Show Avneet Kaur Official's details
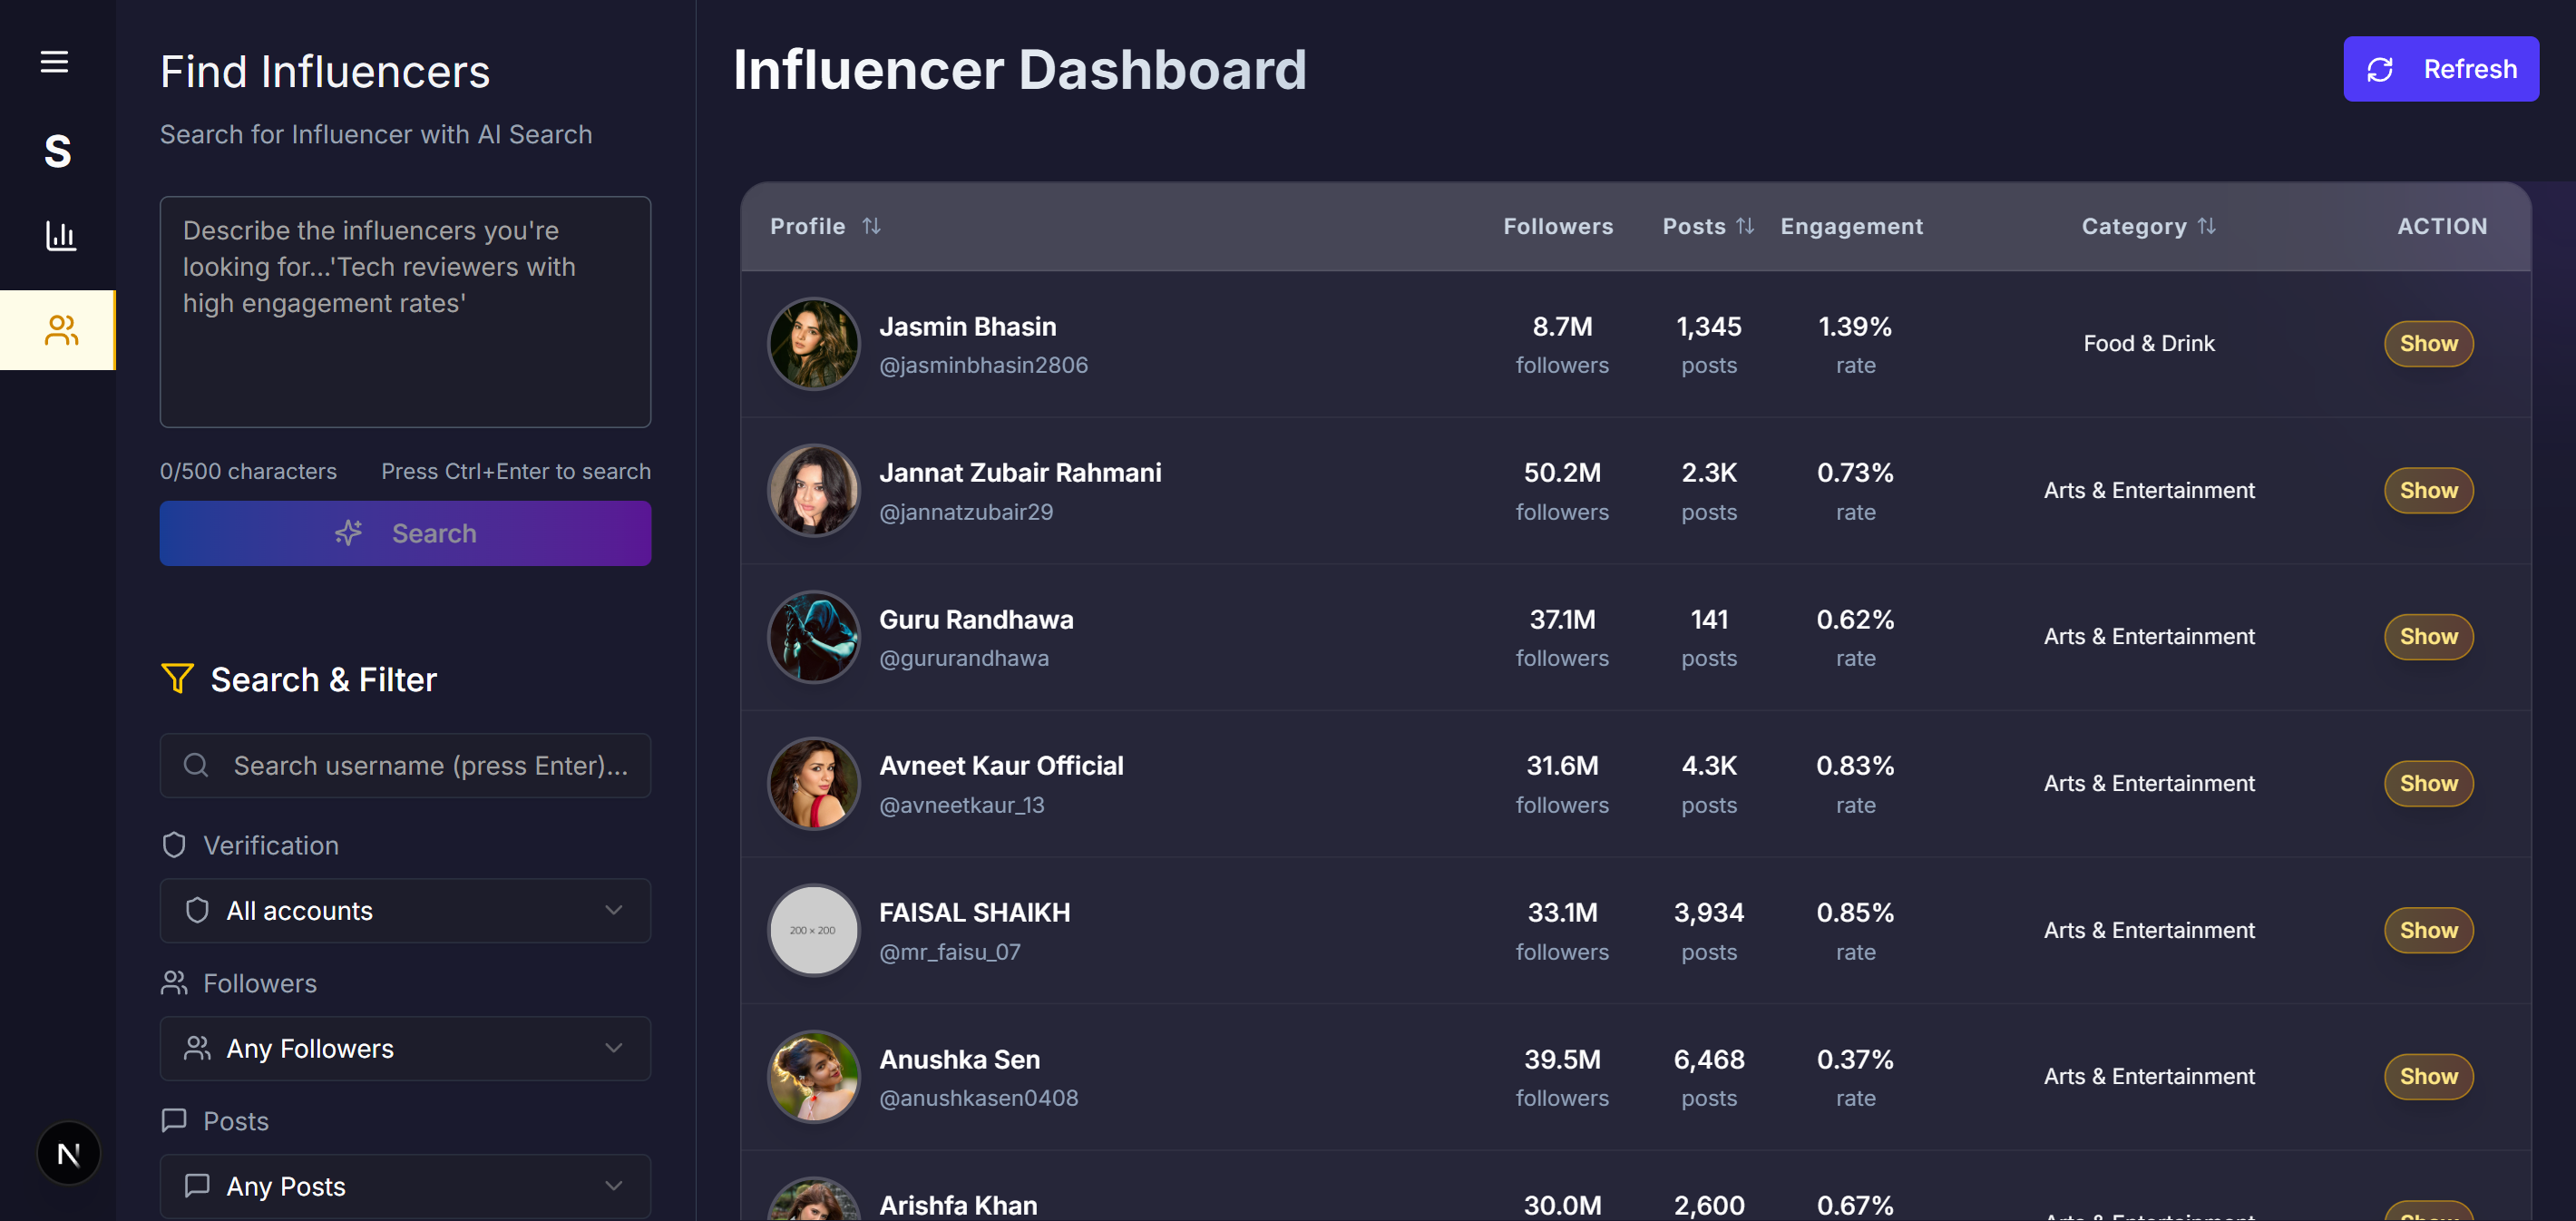This screenshot has height=1221, width=2576. [x=2428, y=783]
